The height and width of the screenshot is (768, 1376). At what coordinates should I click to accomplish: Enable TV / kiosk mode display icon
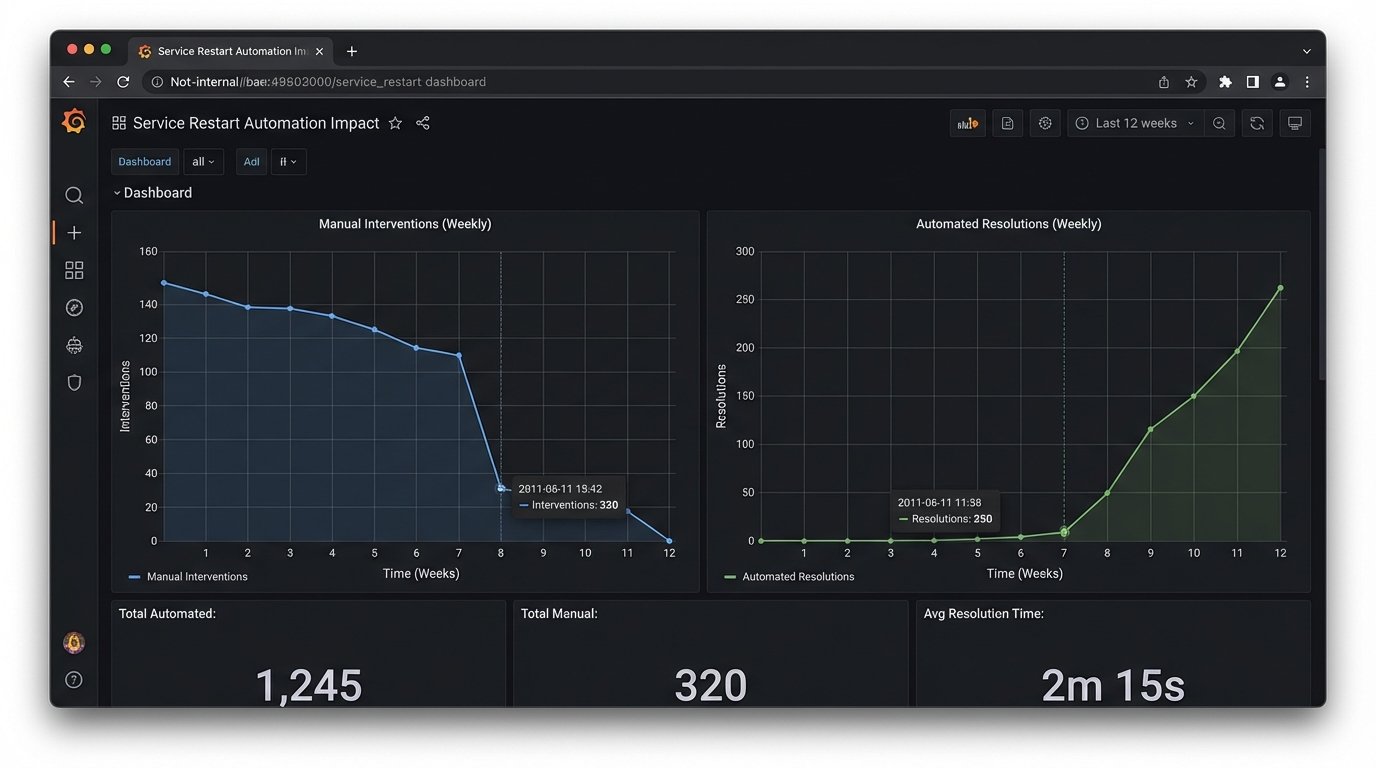(x=1294, y=122)
